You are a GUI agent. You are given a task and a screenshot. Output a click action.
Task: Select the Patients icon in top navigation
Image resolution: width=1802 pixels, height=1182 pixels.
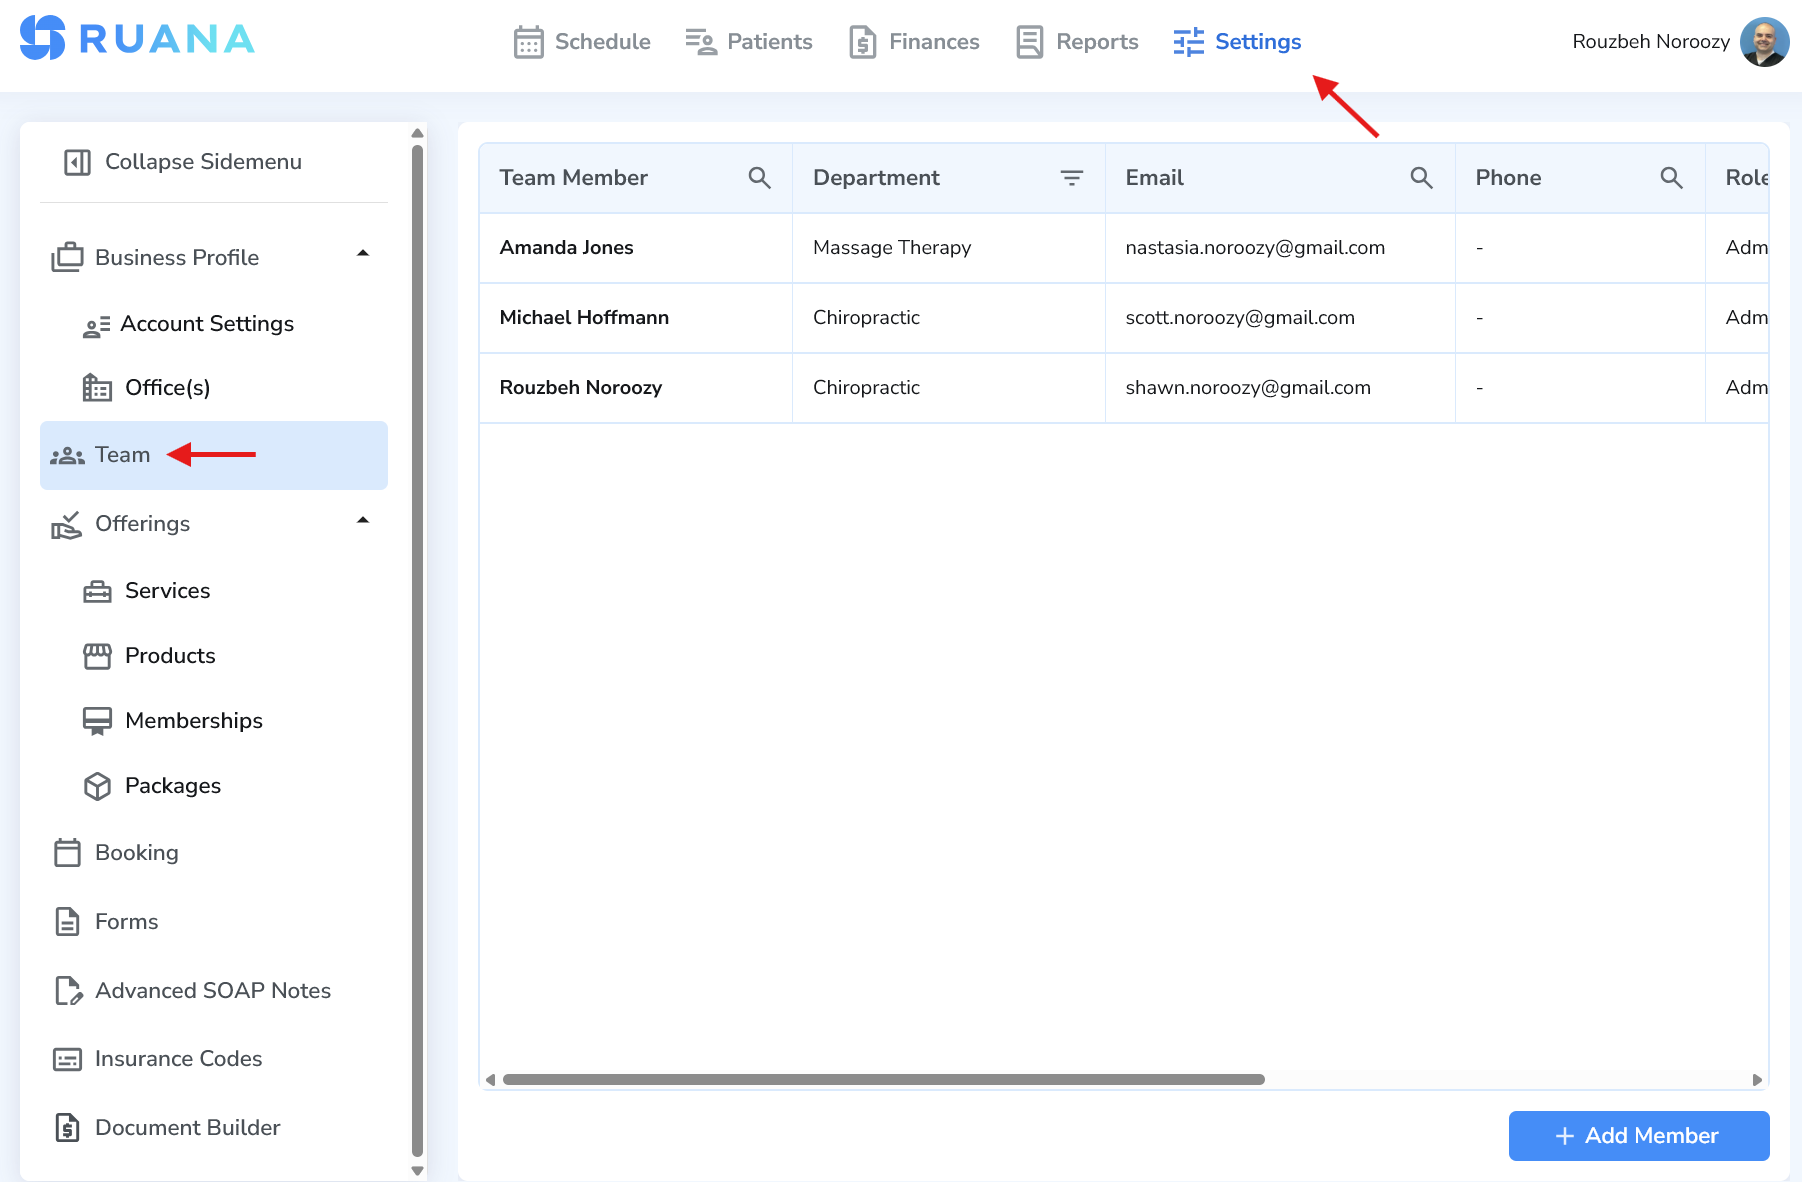(x=699, y=42)
